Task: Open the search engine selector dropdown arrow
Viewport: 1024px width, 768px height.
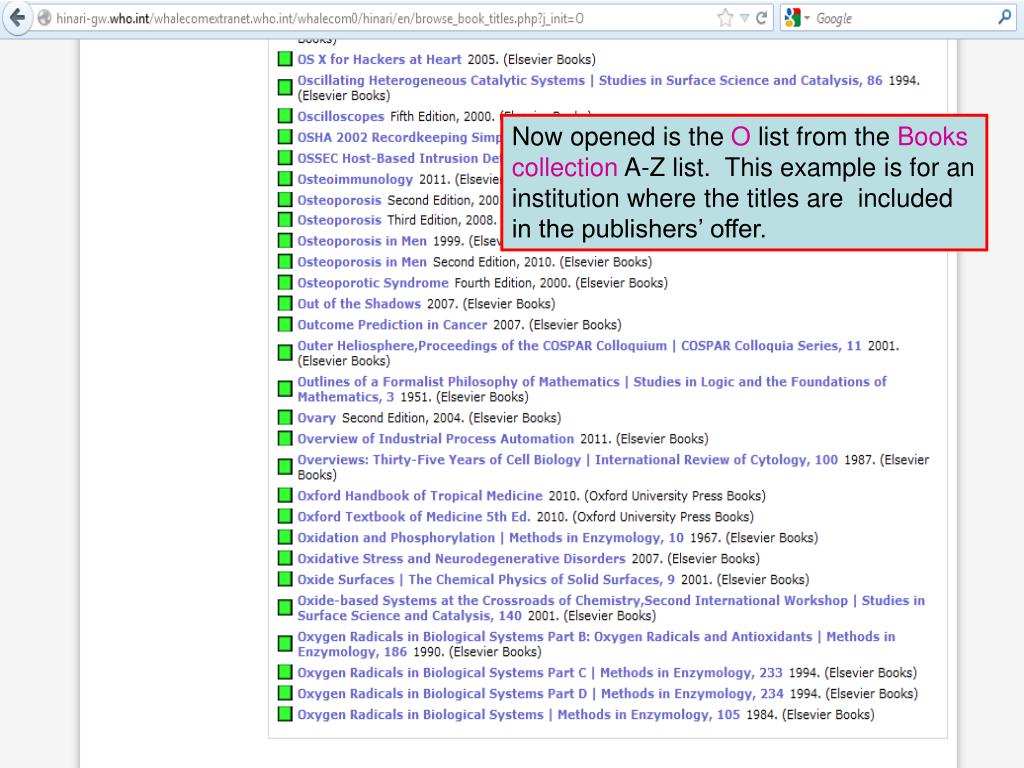Action: (x=807, y=18)
